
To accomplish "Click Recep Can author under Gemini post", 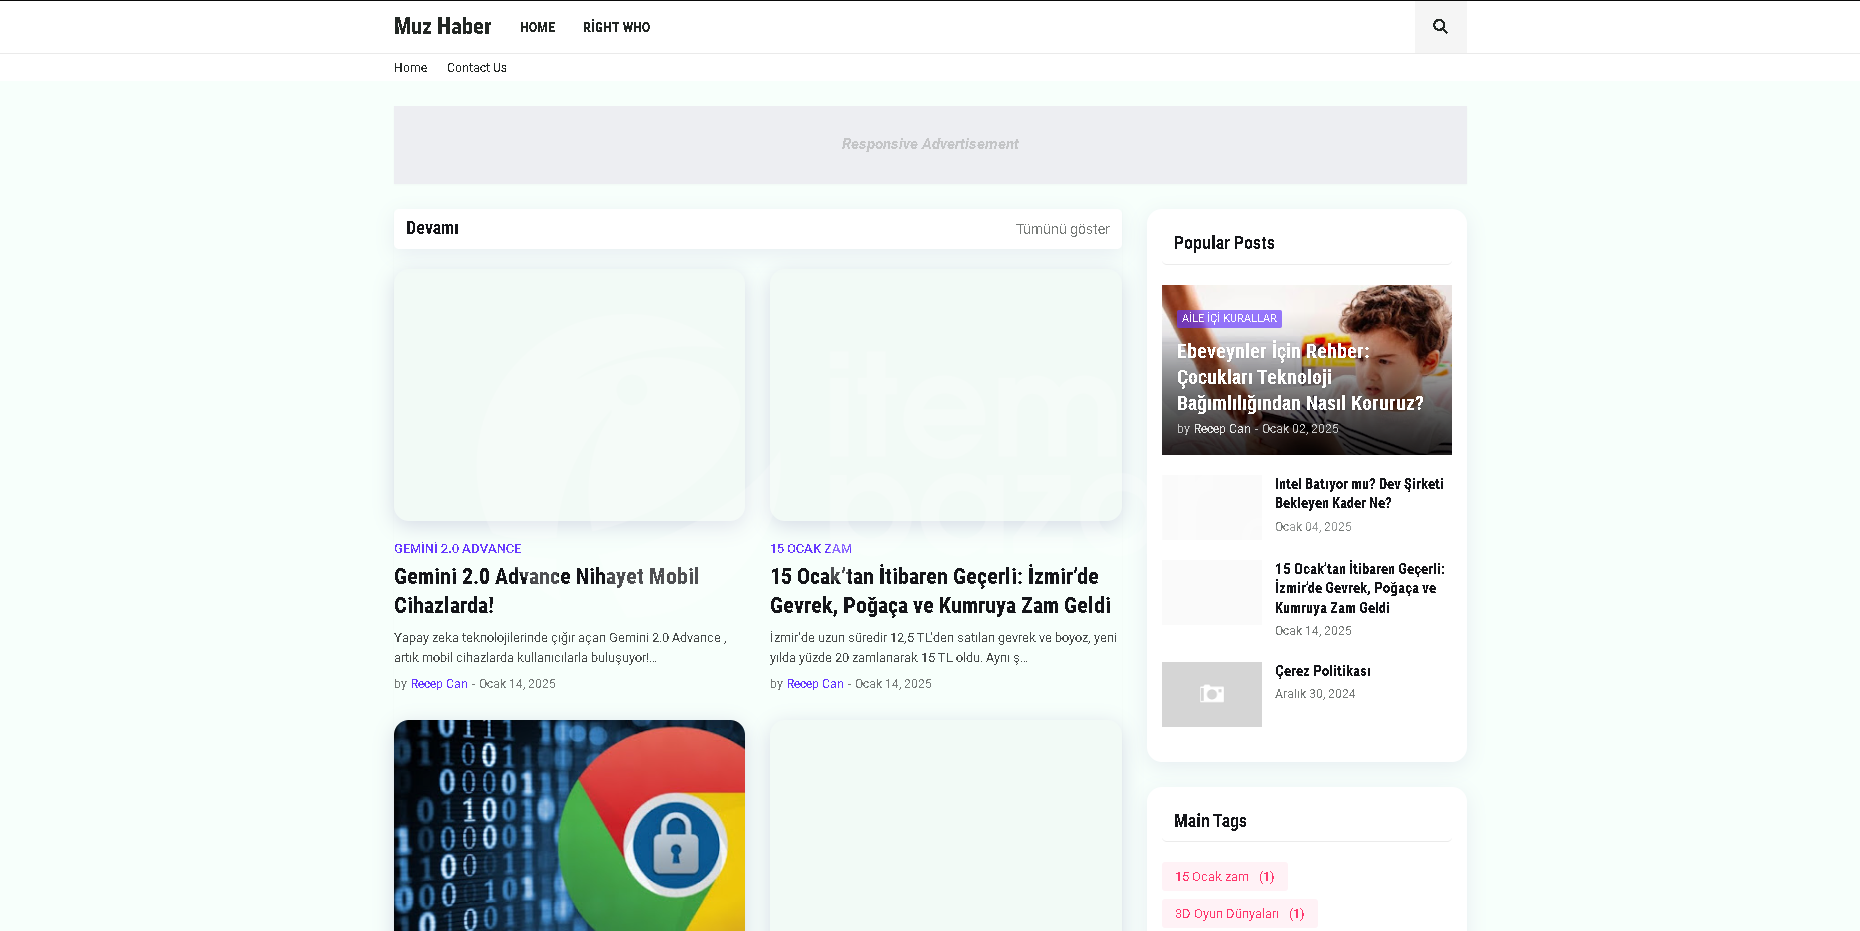I will point(439,684).
